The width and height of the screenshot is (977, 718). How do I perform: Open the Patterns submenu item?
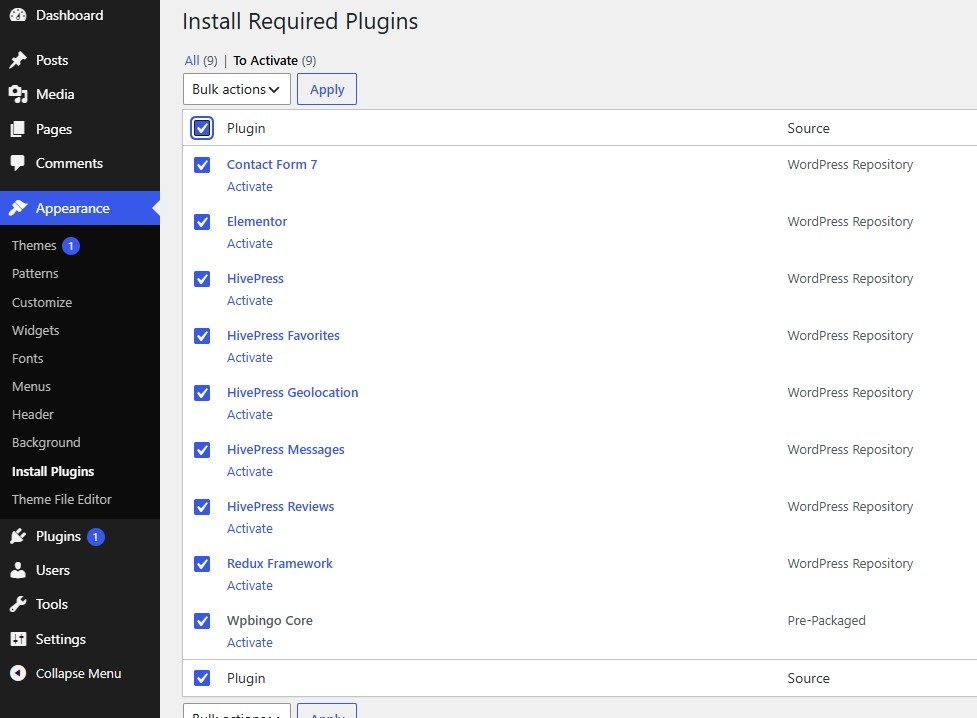tap(35, 274)
